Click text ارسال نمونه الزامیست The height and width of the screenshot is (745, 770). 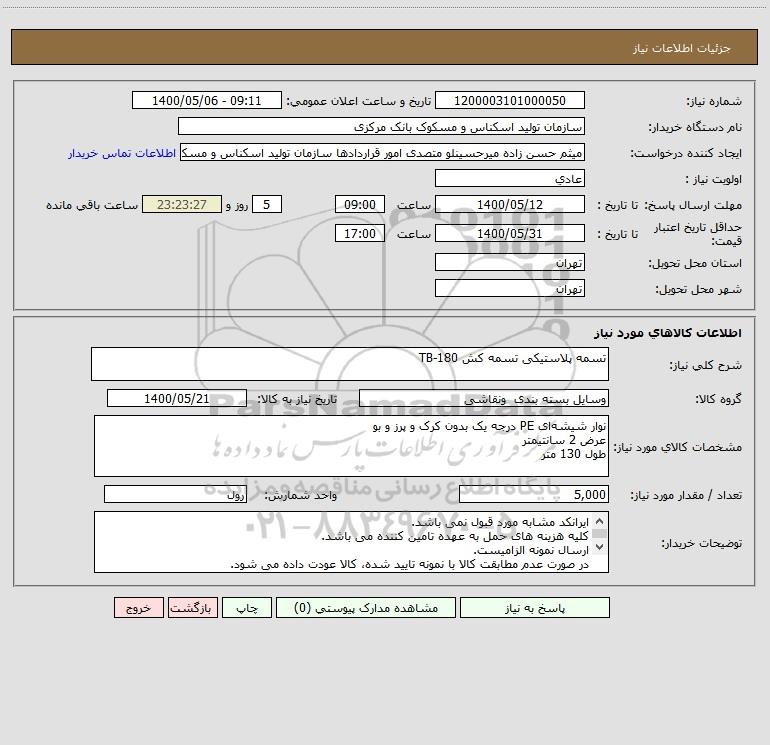click(x=531, y=550)
